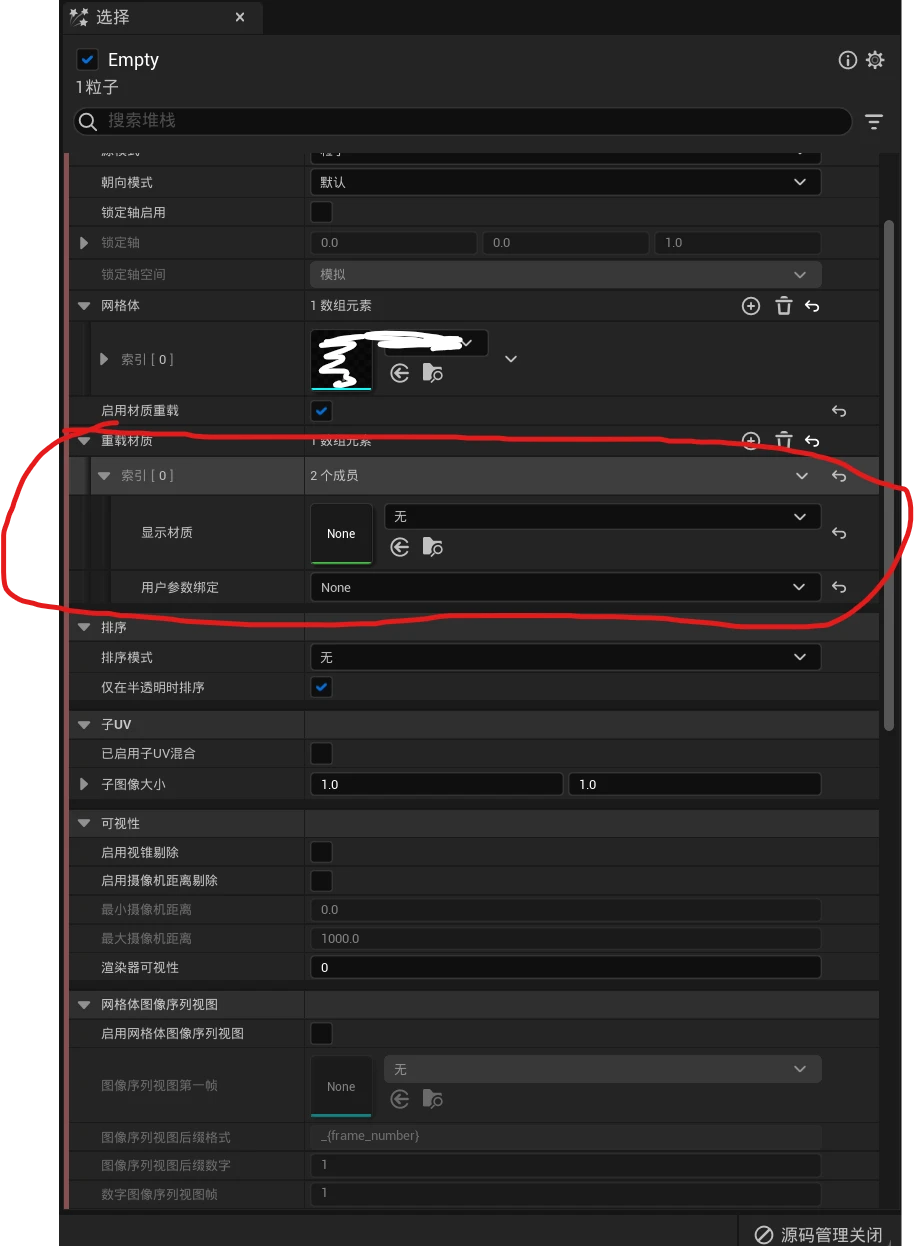Uncheck the Empty emitter checkbox
The height and width of the screenshot is (1246, 914).
[x=88, y=60]
